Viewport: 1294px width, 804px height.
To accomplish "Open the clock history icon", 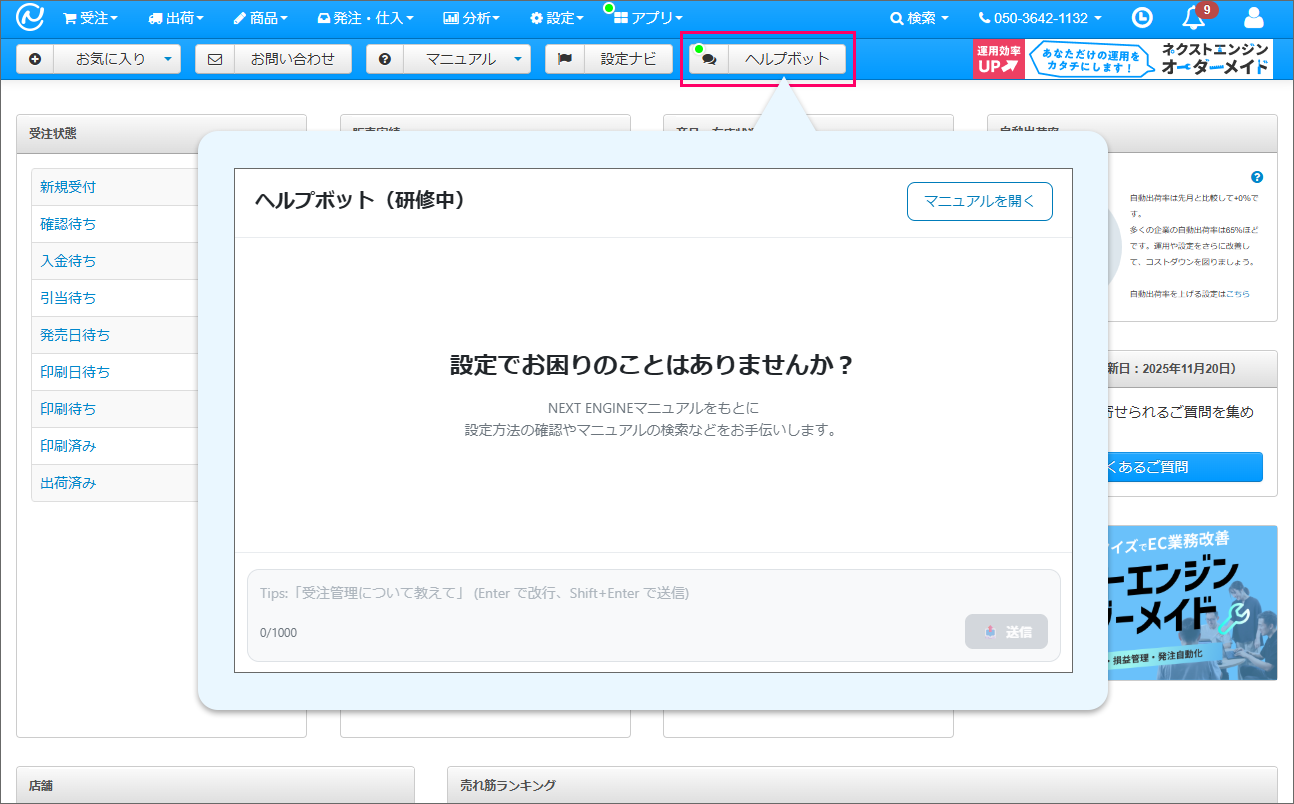I will coord(1141,18).
